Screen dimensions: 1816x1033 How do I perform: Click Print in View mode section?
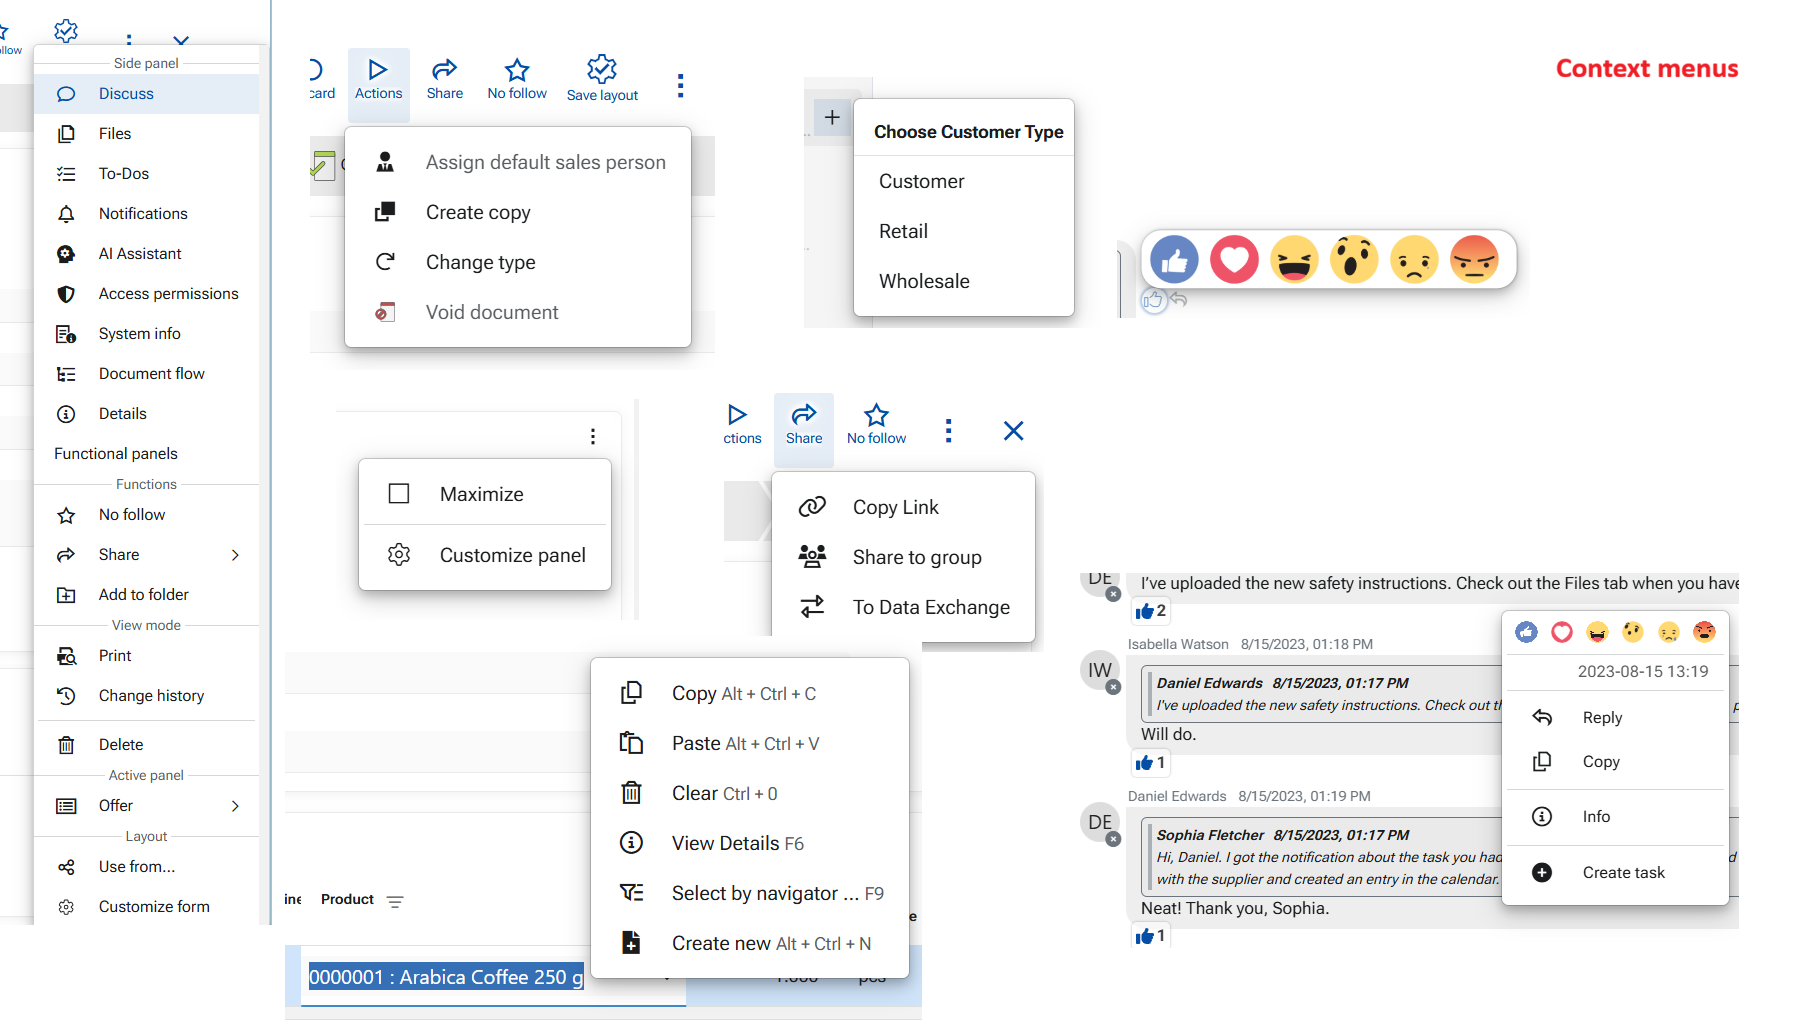click(146, 656)
